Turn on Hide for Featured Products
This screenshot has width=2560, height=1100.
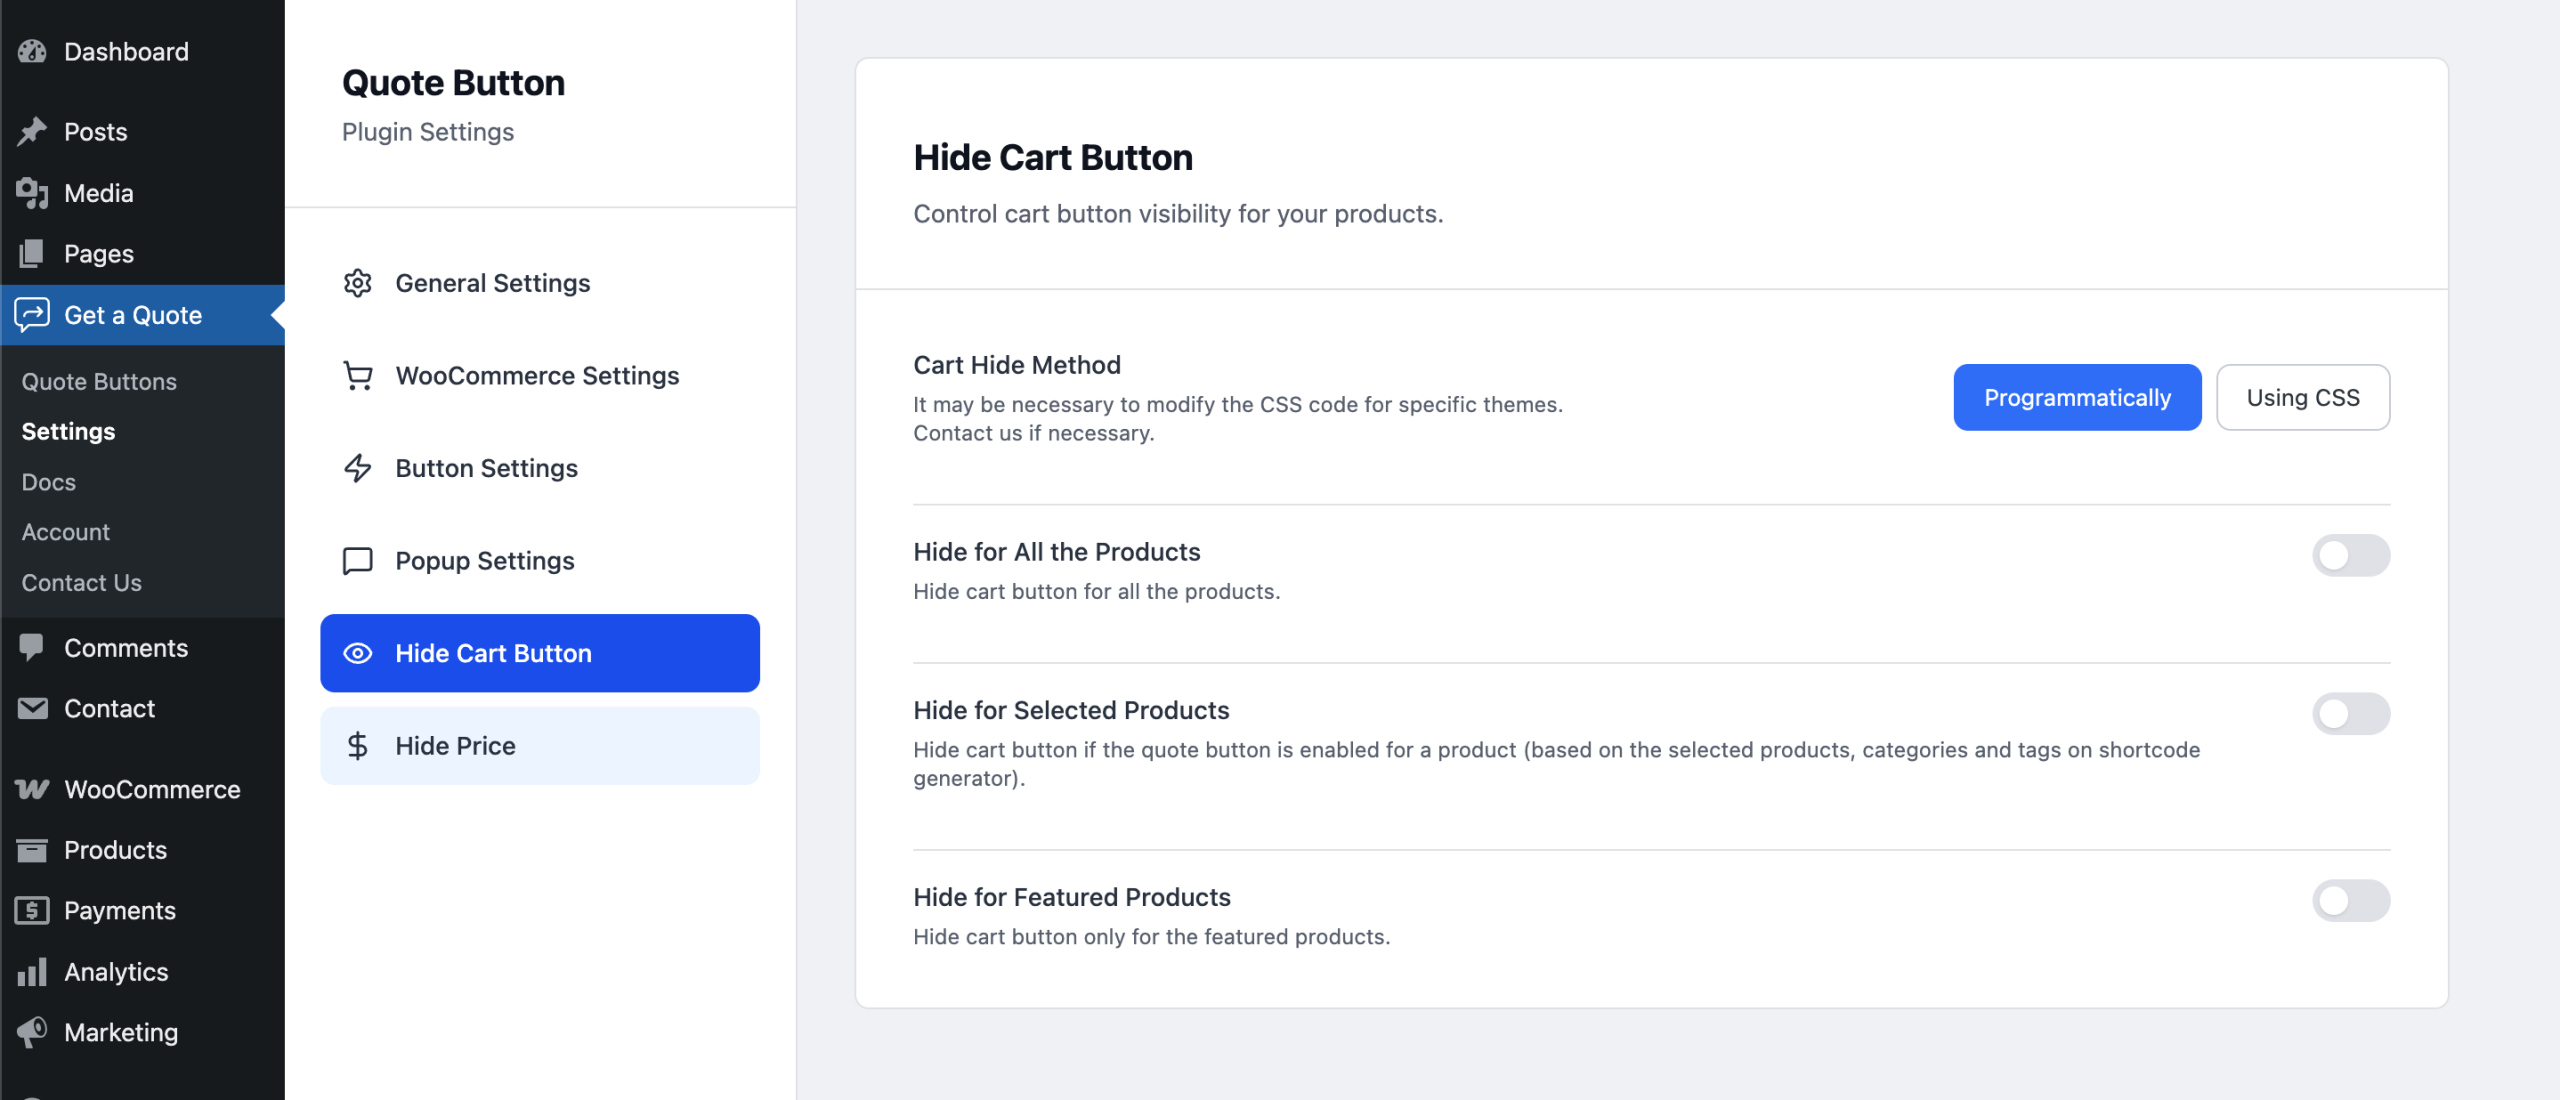pyautogui.click(x=2350, y=901)
